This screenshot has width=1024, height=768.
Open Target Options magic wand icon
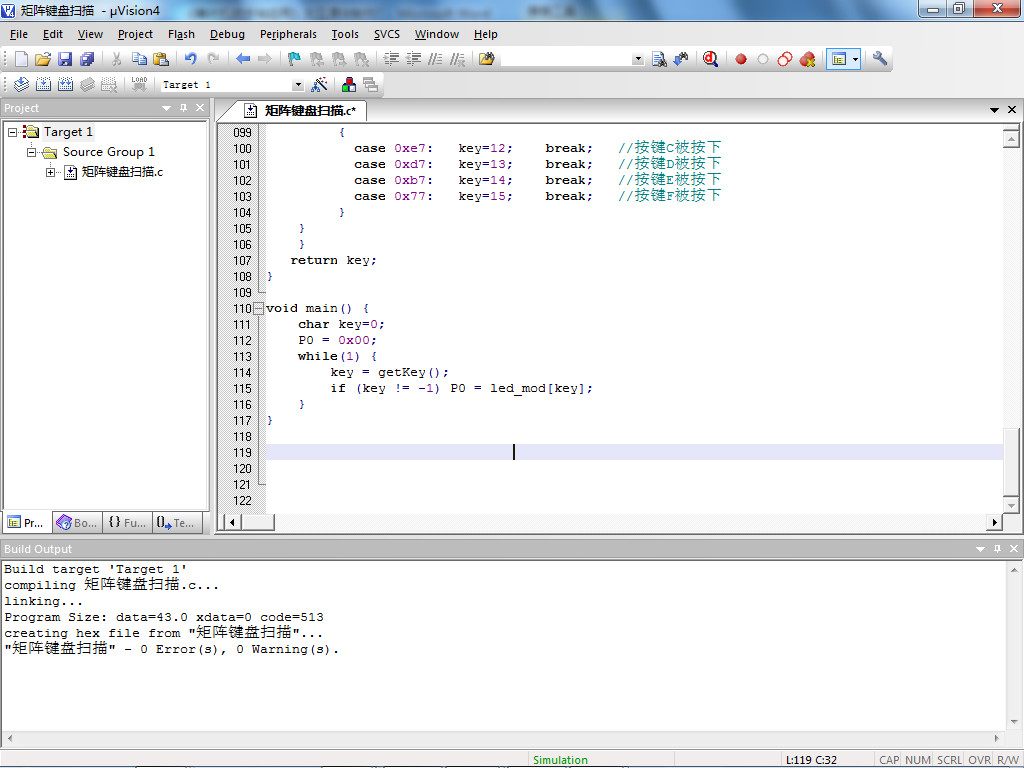[x=320, y=85]
